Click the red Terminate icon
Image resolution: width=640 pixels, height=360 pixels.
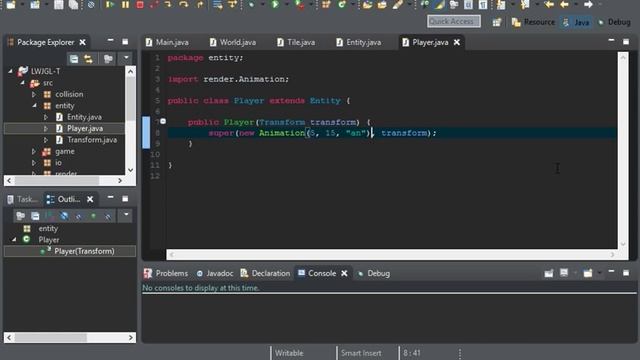click(140, 5)
